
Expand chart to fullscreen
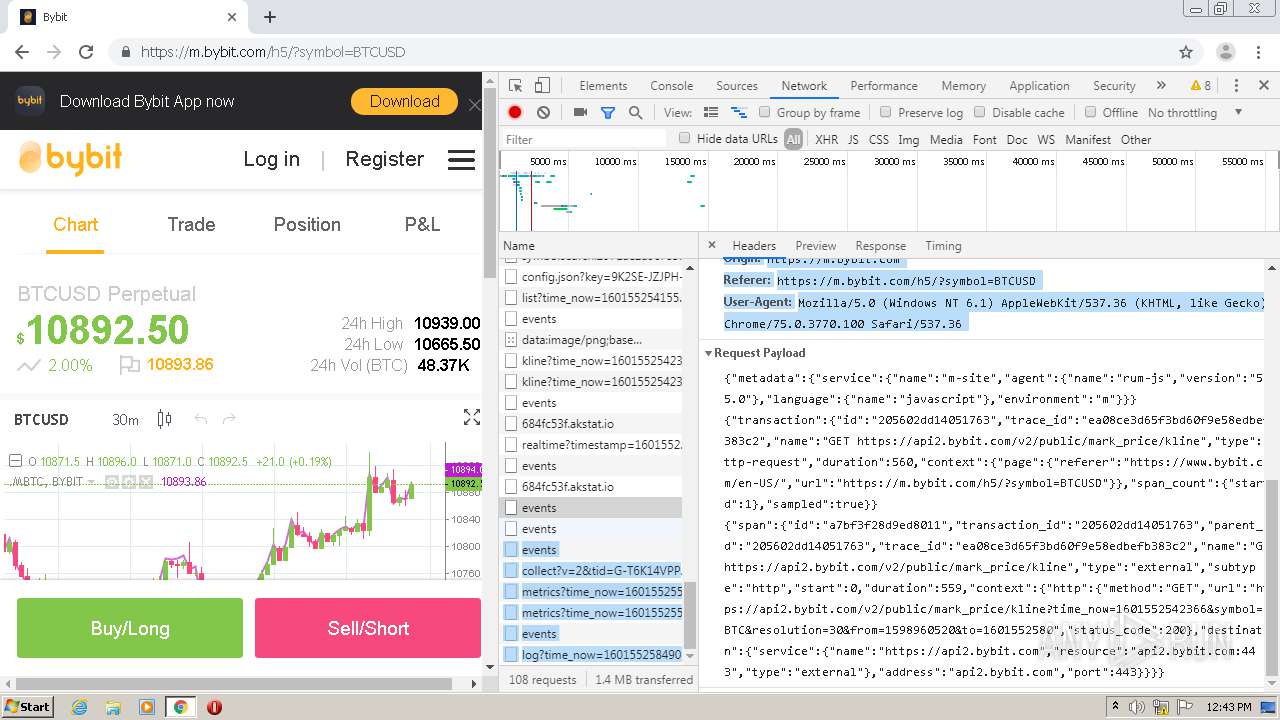472,418
